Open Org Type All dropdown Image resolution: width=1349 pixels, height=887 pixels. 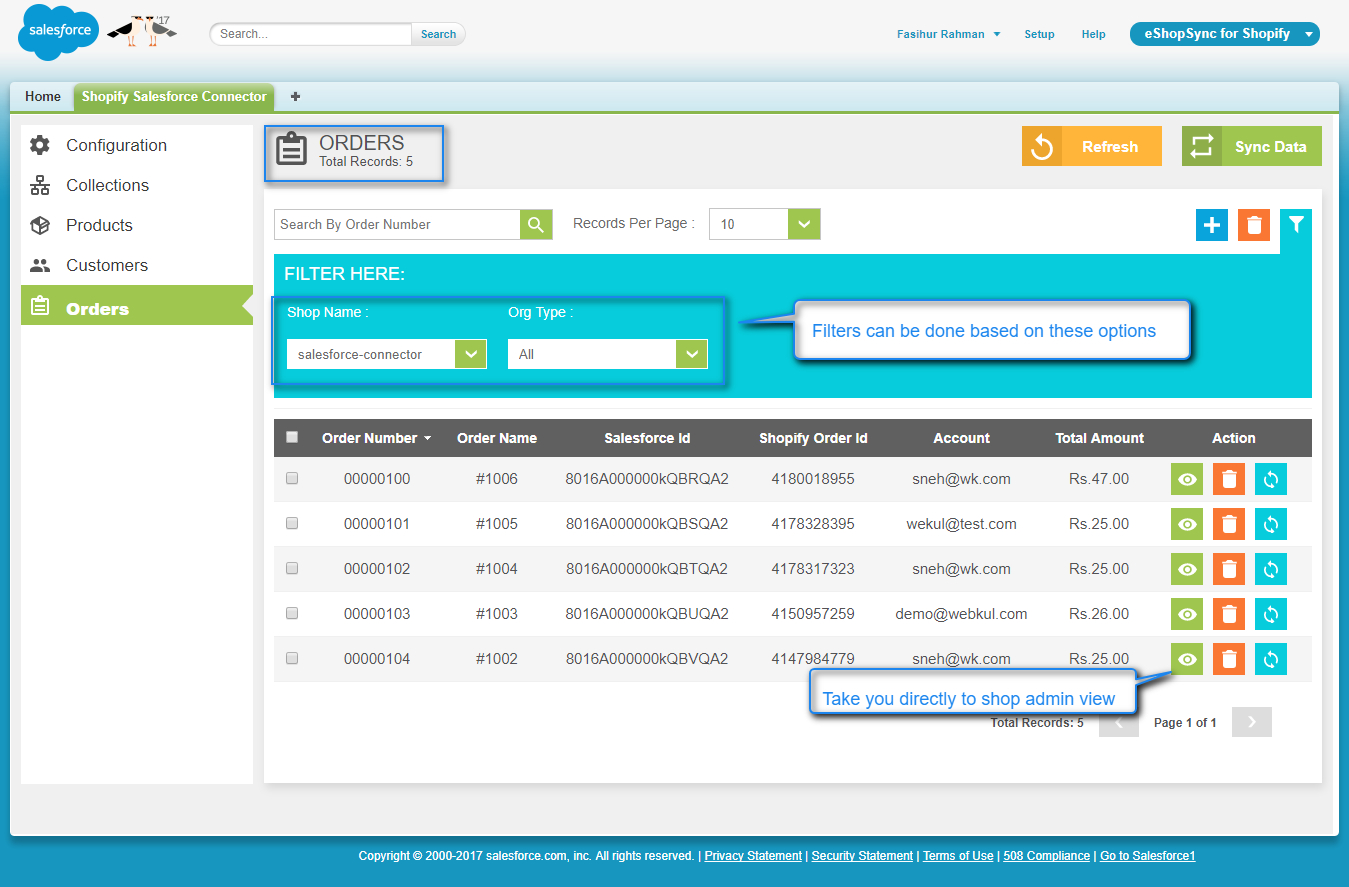(x=608, y=354)
